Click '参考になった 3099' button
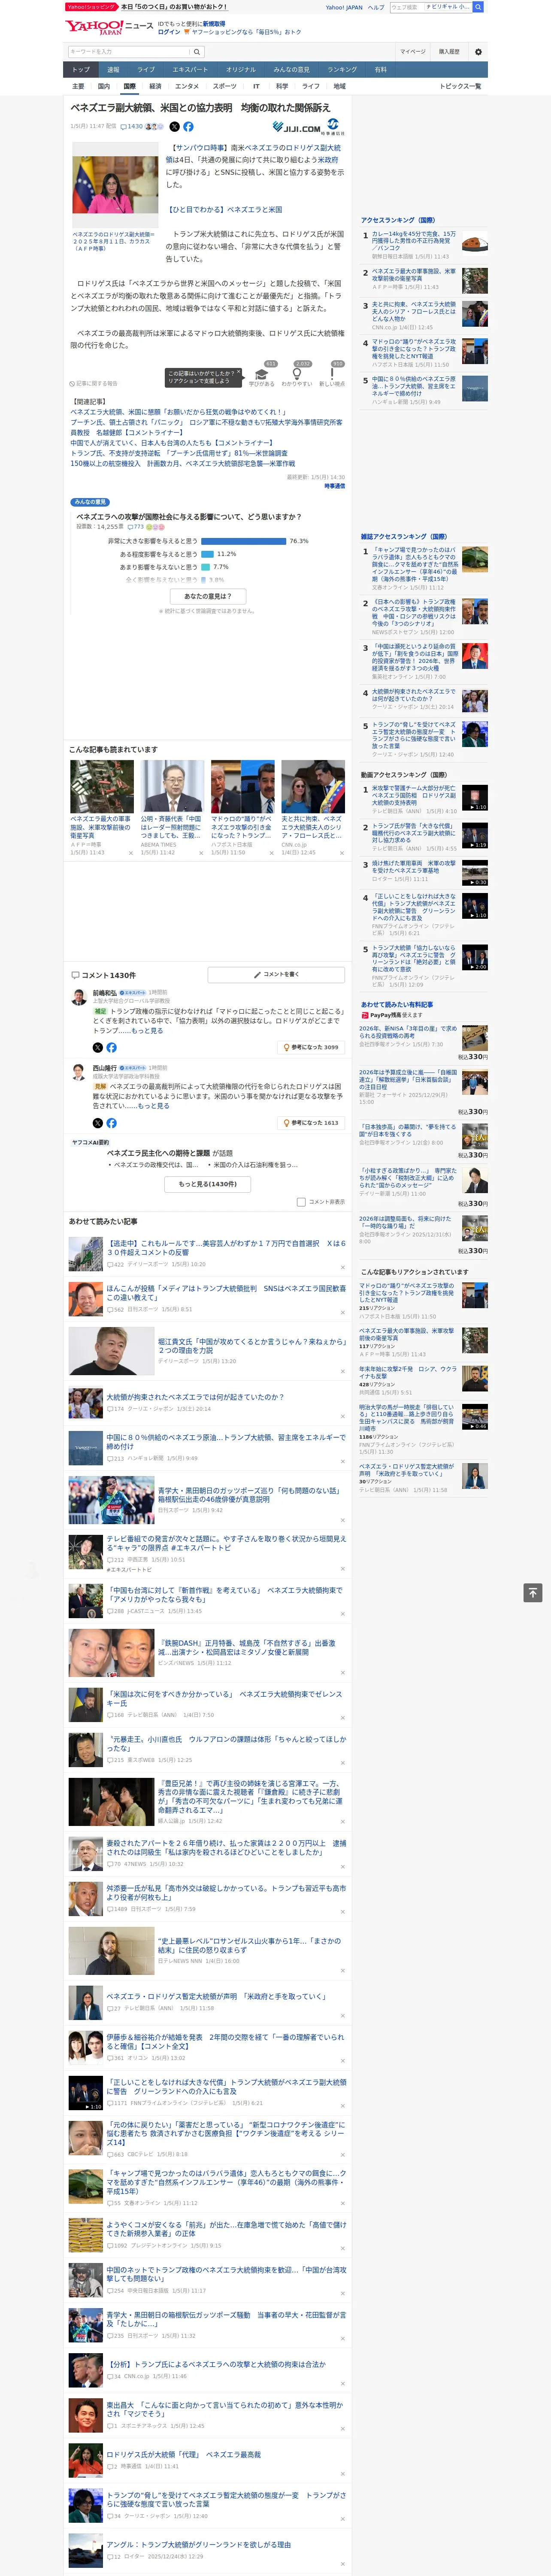 point(311,1047)
